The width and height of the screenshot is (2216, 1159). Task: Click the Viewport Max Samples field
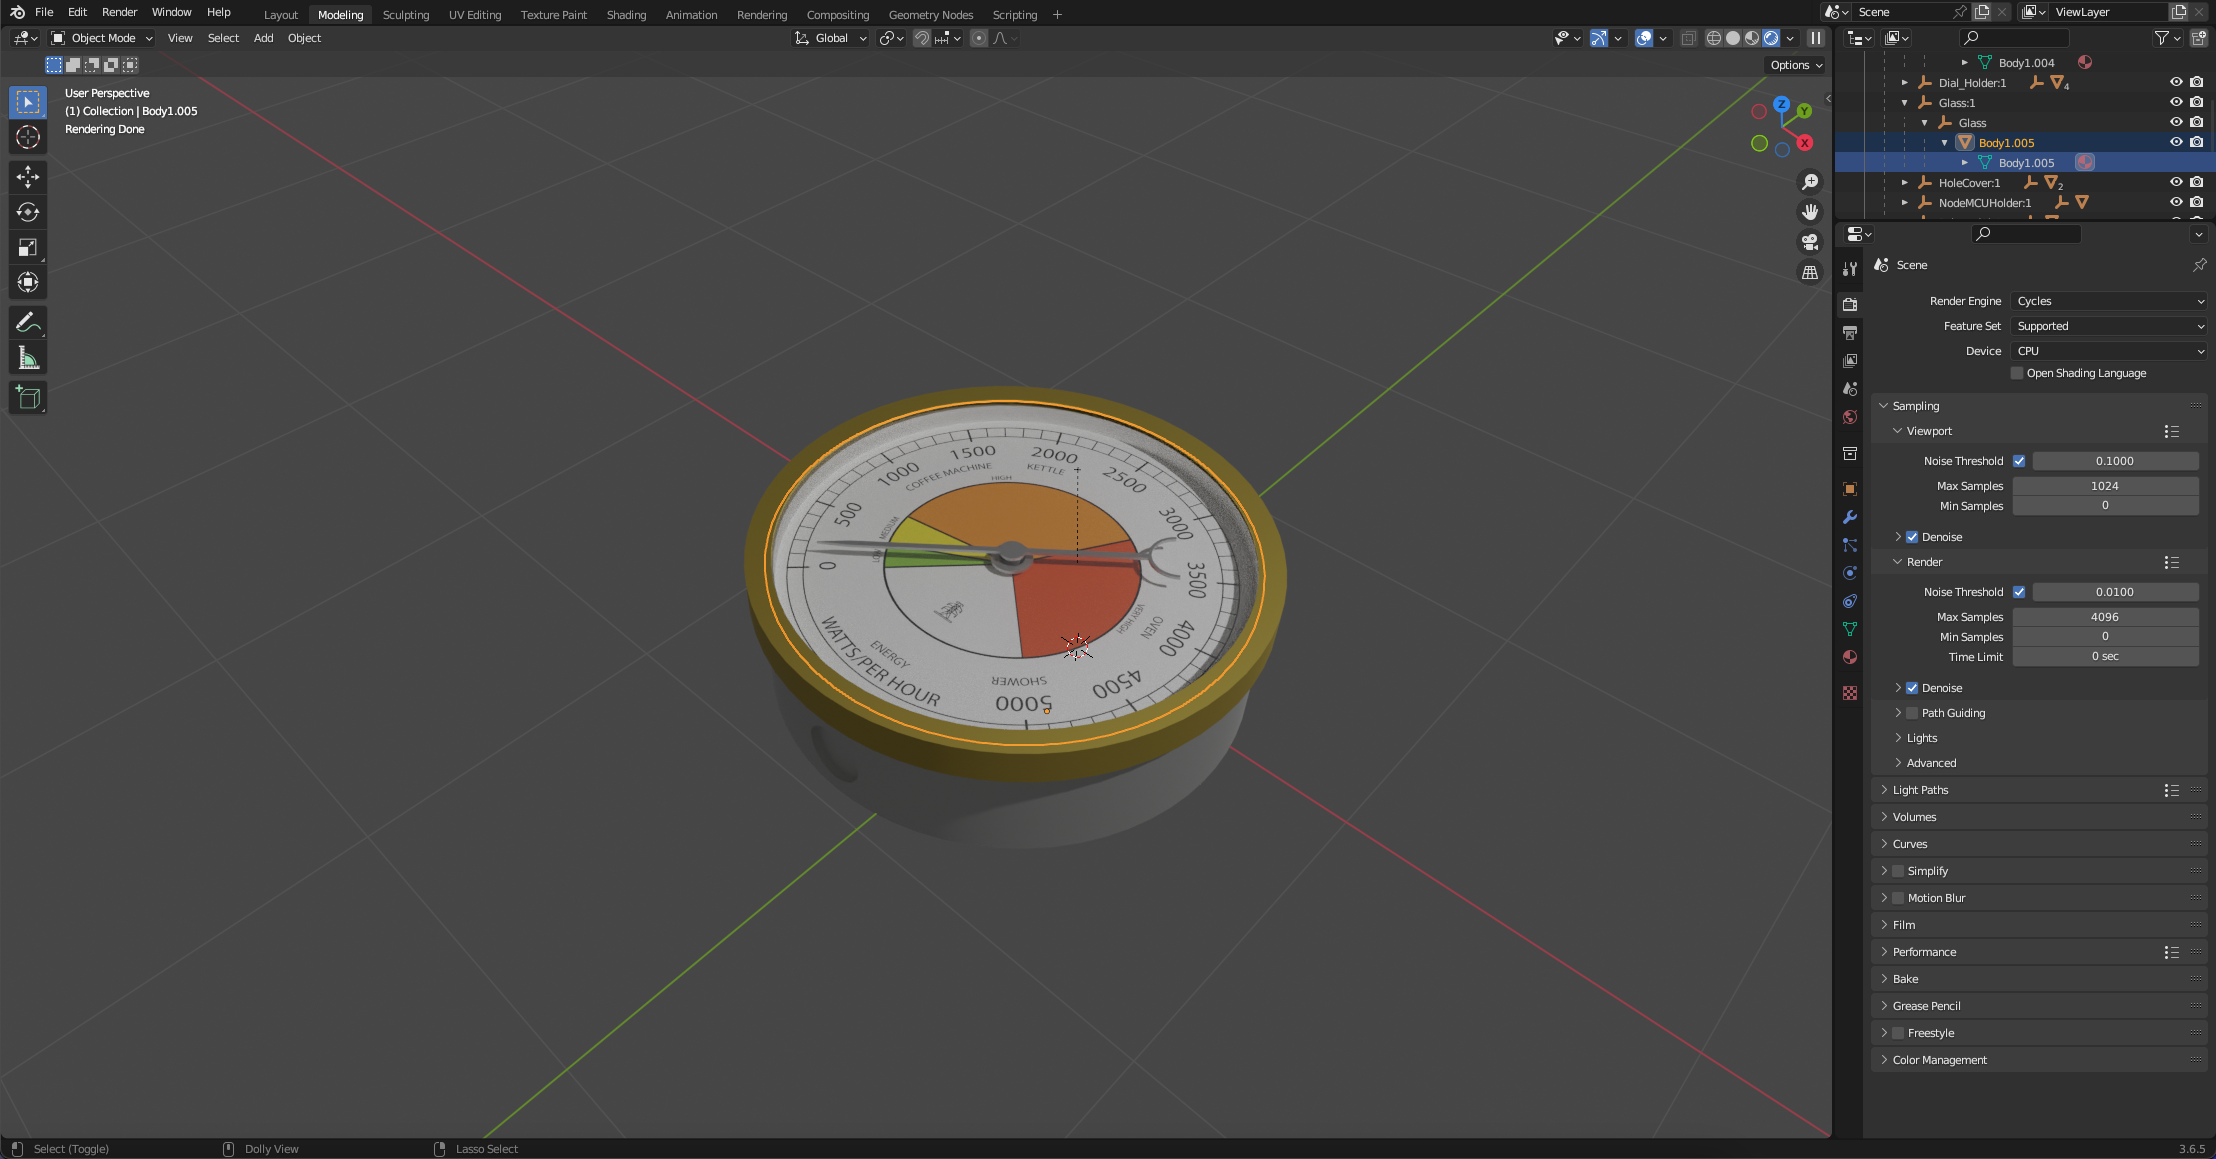2105,486
